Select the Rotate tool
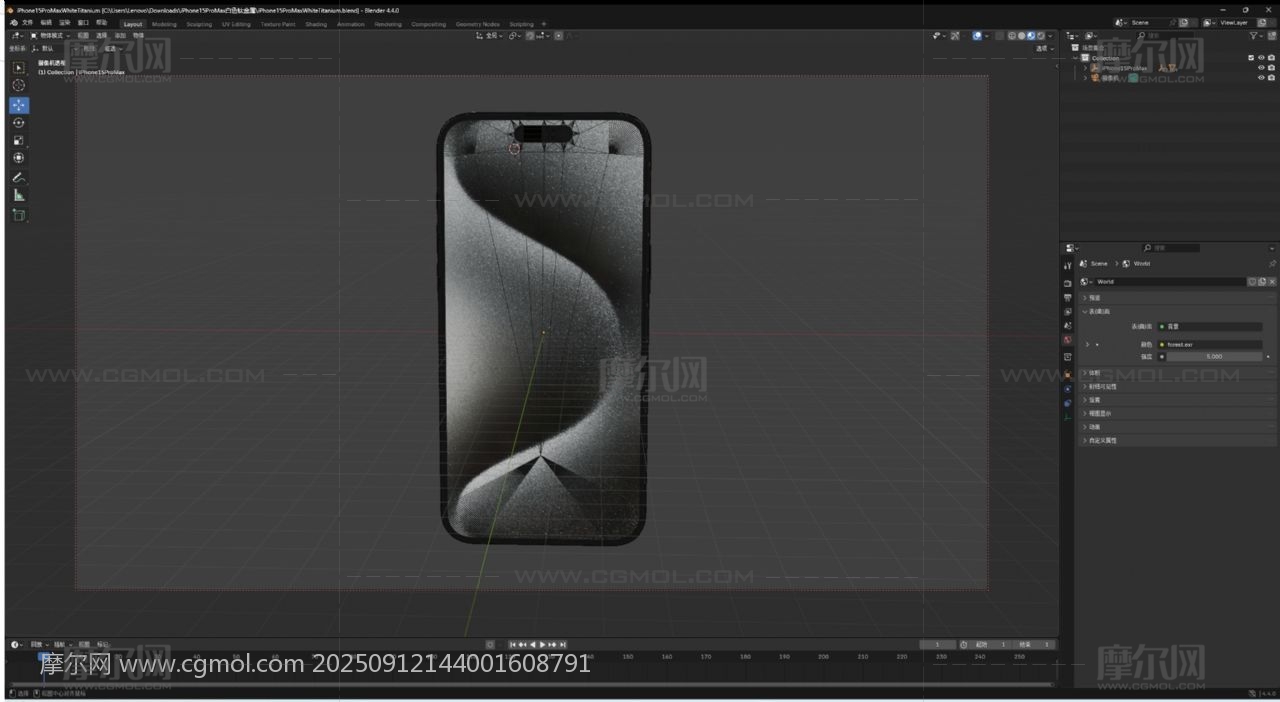This screenshot has height=702, width=1280. pyautogui.click(x=18, y=123)
